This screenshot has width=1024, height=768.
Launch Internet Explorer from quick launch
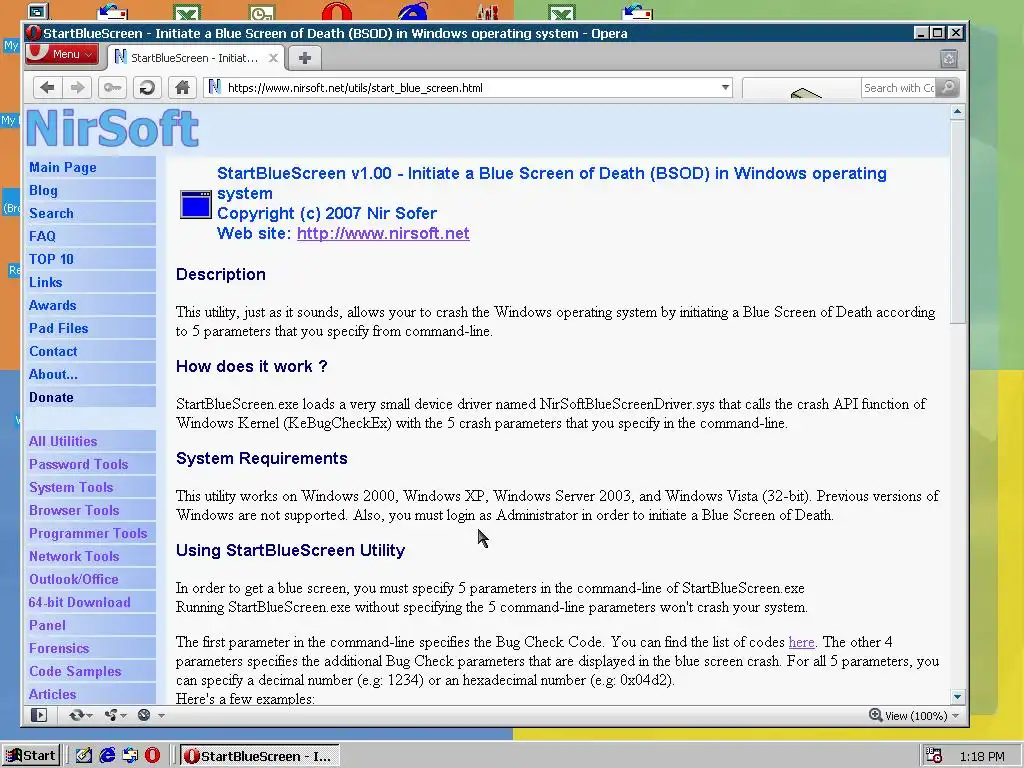[x=107, y=756]
